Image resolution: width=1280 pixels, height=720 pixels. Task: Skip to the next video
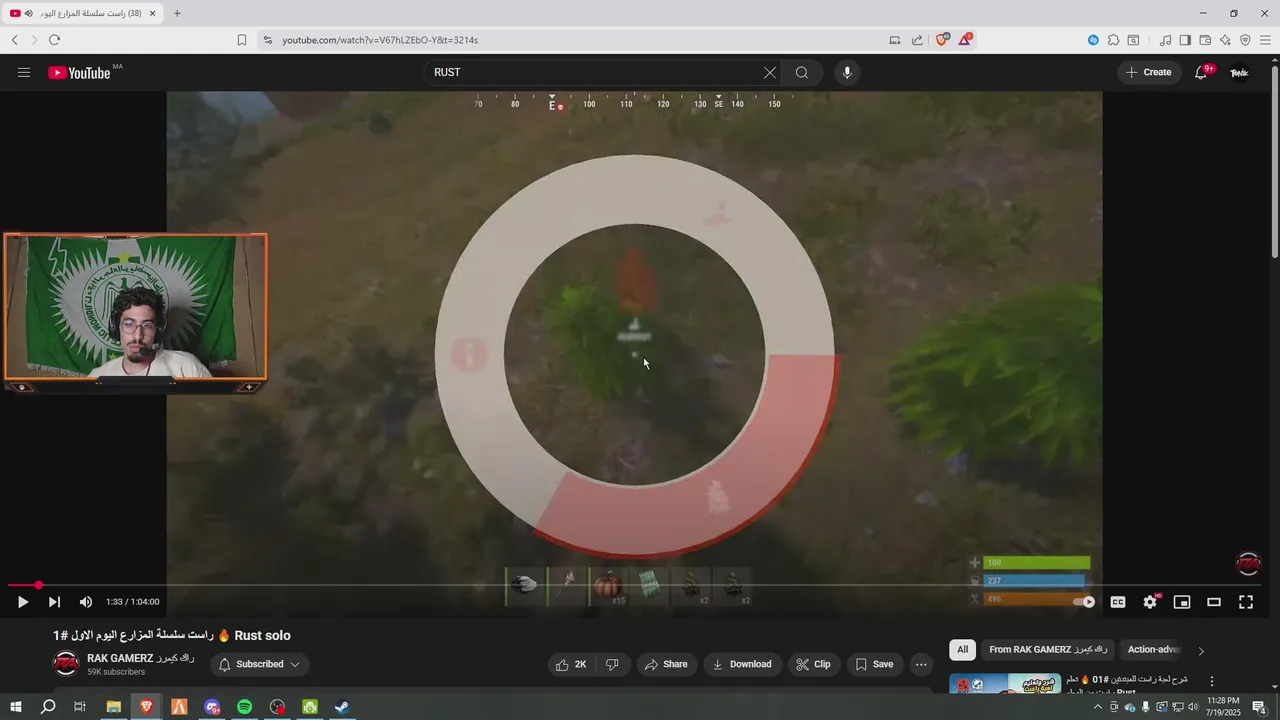coord(54,602)
